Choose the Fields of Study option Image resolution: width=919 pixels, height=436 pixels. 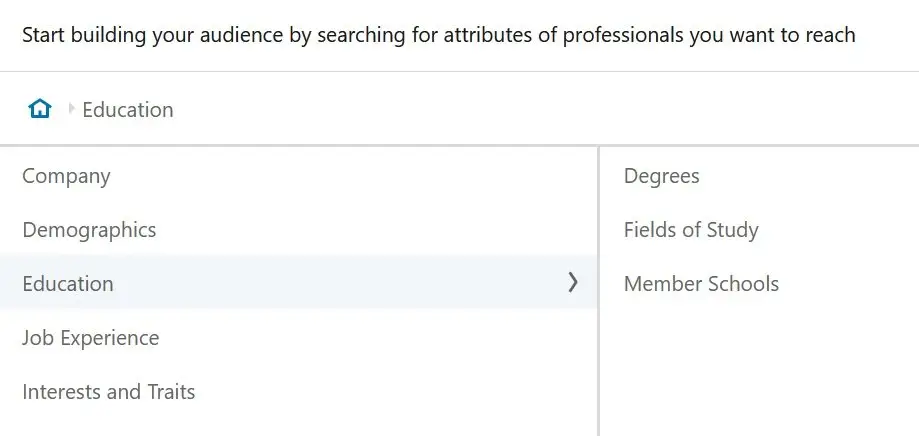click(691, 230)
